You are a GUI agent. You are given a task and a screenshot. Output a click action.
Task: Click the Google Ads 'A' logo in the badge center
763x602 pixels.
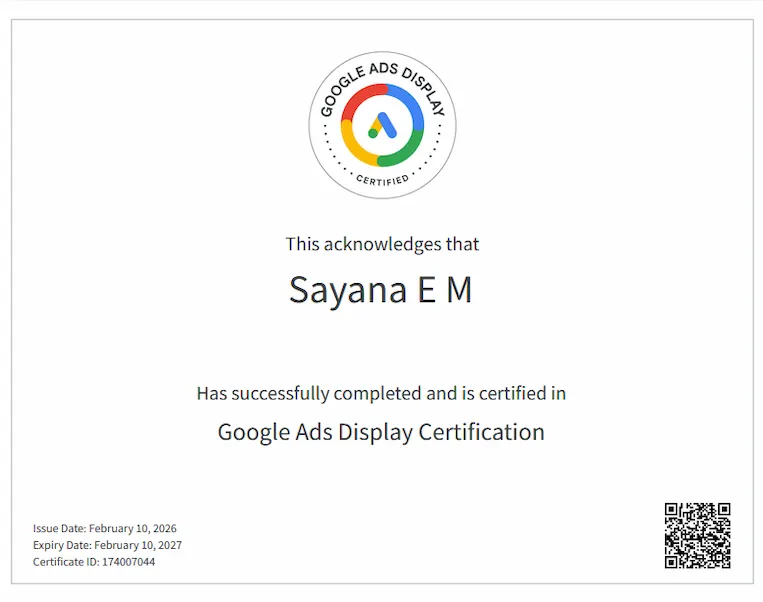[382, 125]
